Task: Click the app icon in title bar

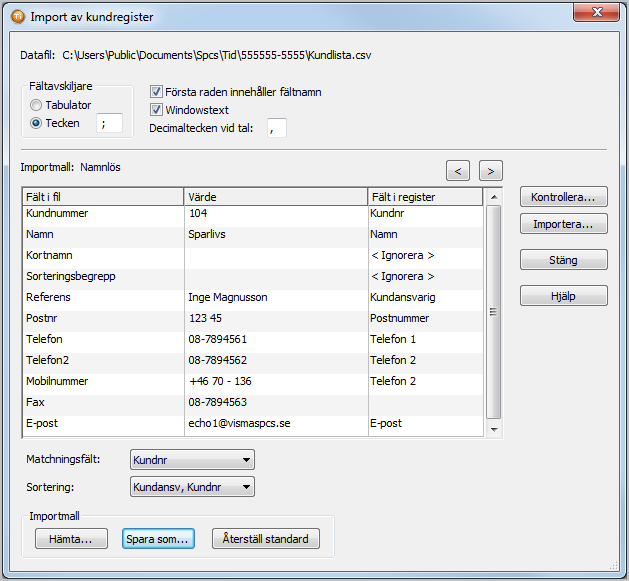Action: (x=17, y=17)
